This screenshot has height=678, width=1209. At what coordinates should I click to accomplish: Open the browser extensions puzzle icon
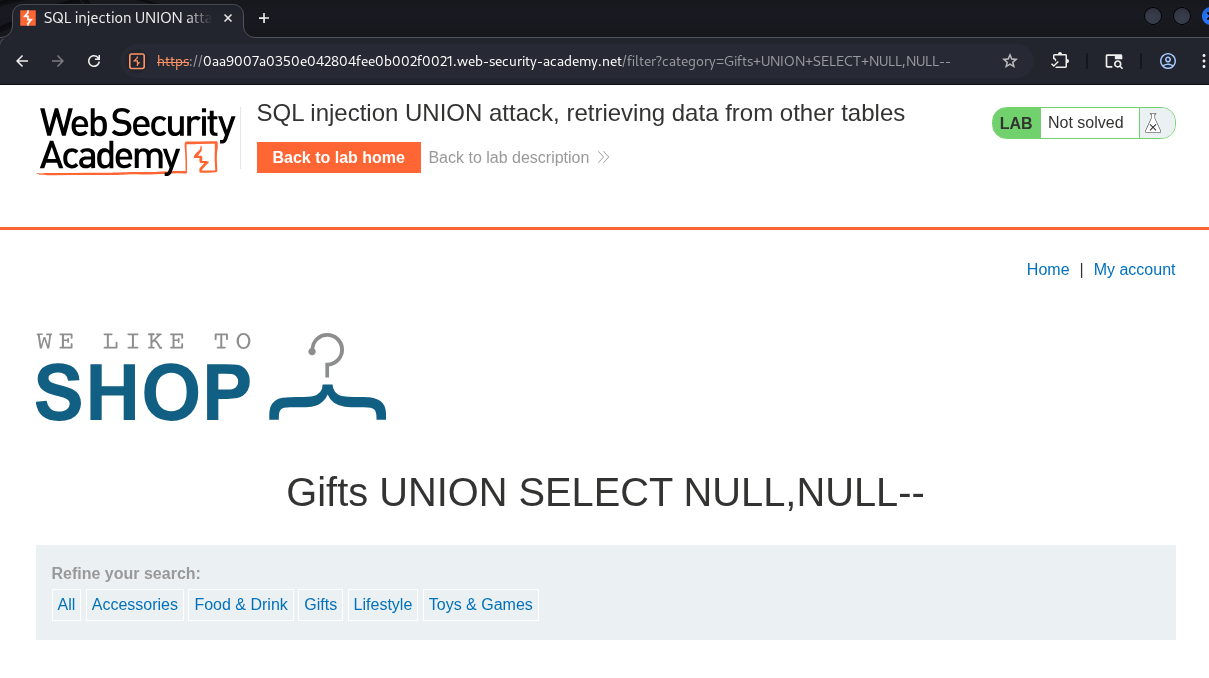[x=1060, y=61]
